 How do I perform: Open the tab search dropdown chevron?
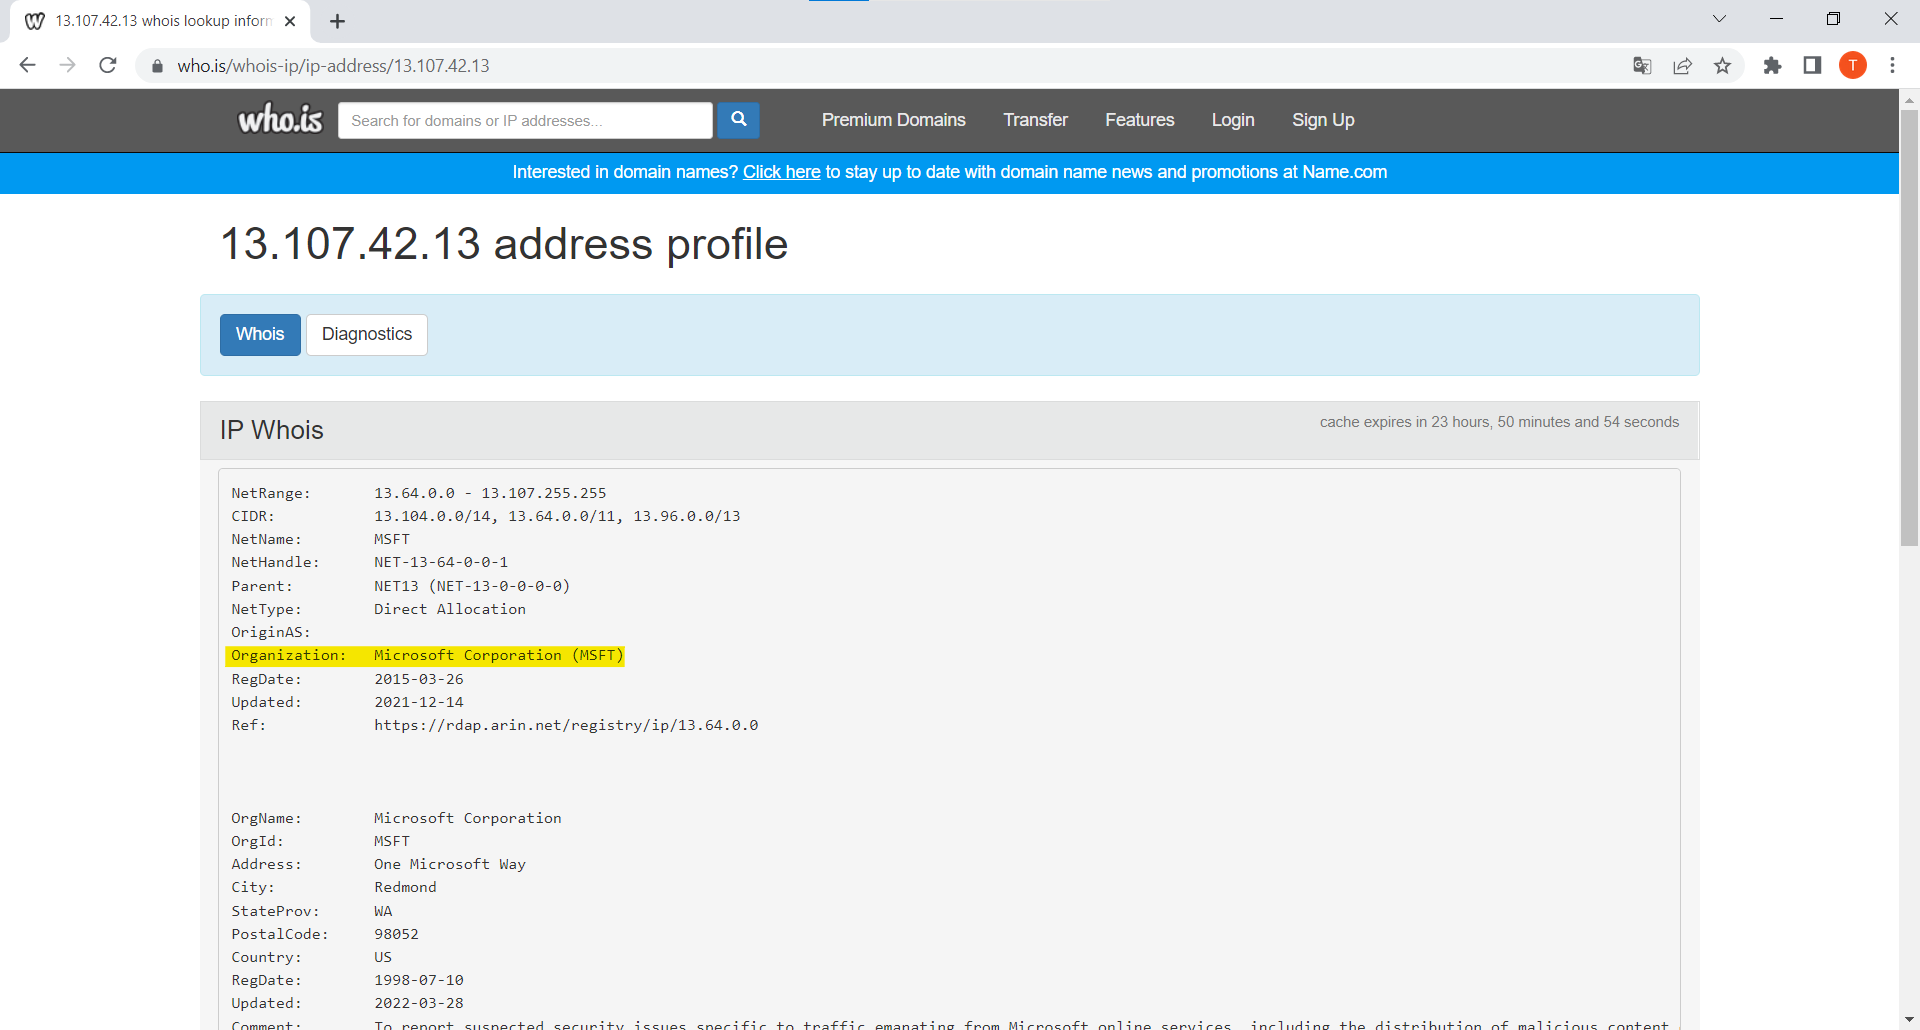pyautogui.click(x=1719, y=19)
